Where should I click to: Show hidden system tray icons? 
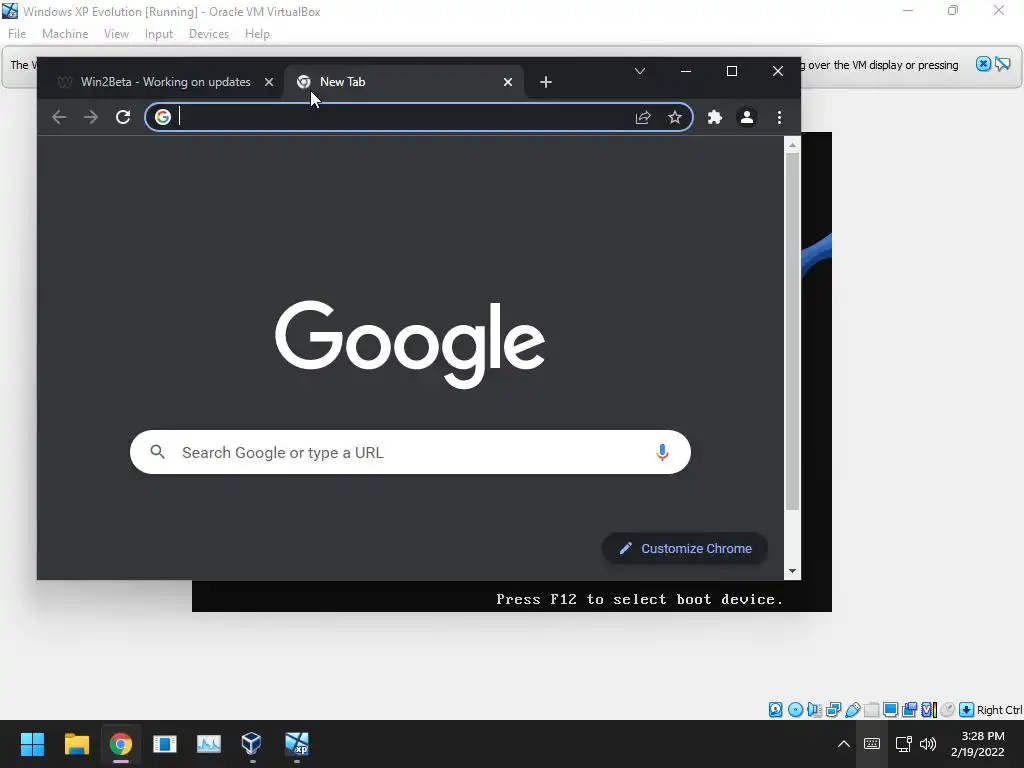point(844,744)
